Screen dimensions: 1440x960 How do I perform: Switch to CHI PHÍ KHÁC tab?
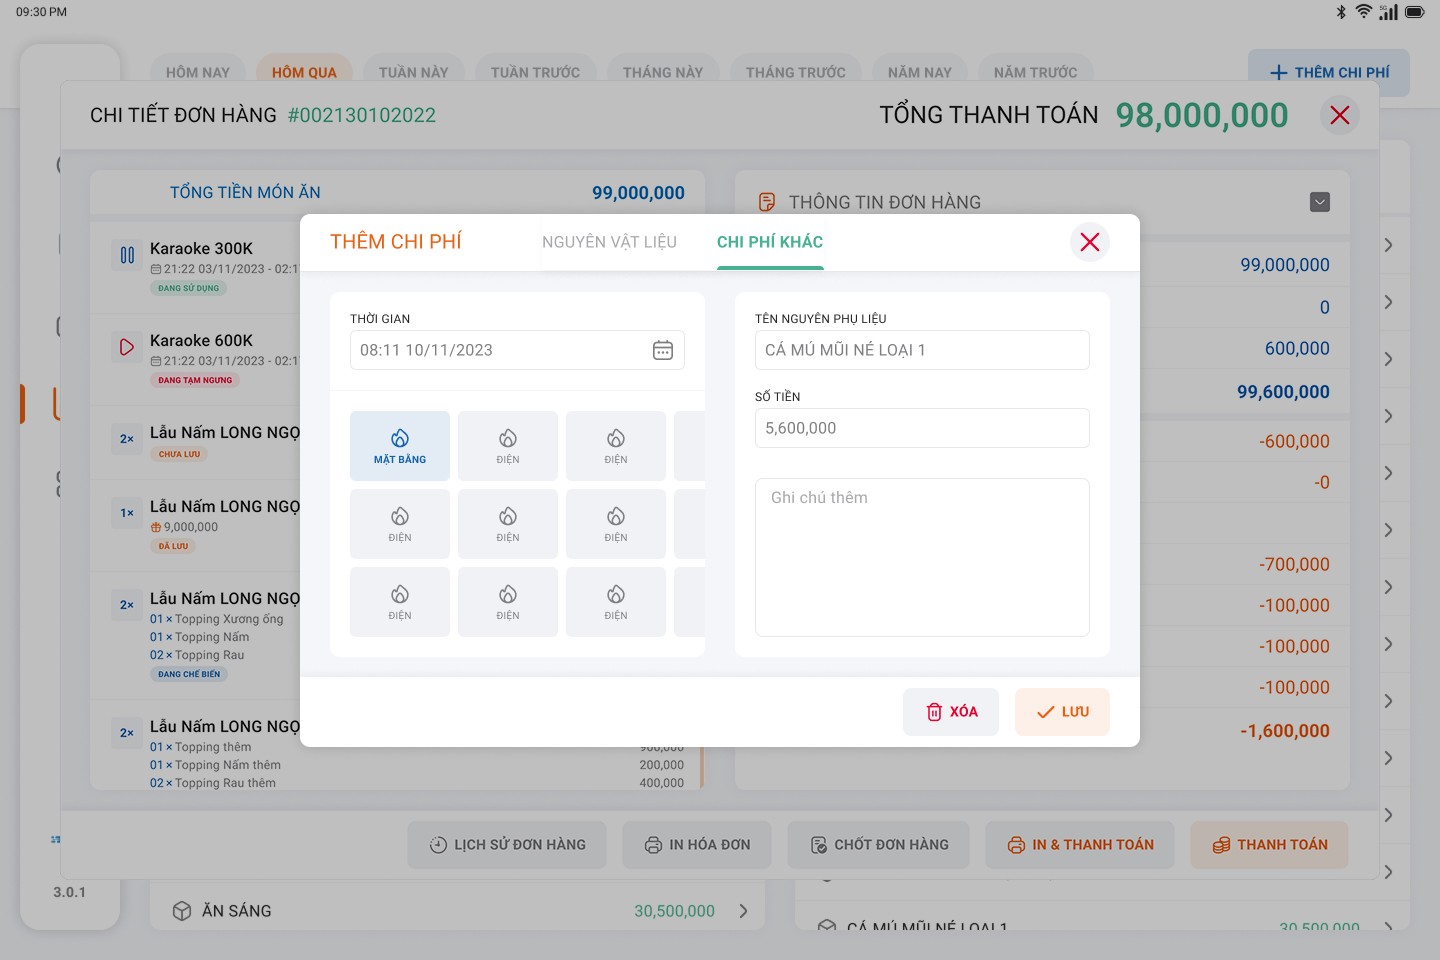[770, 242]
